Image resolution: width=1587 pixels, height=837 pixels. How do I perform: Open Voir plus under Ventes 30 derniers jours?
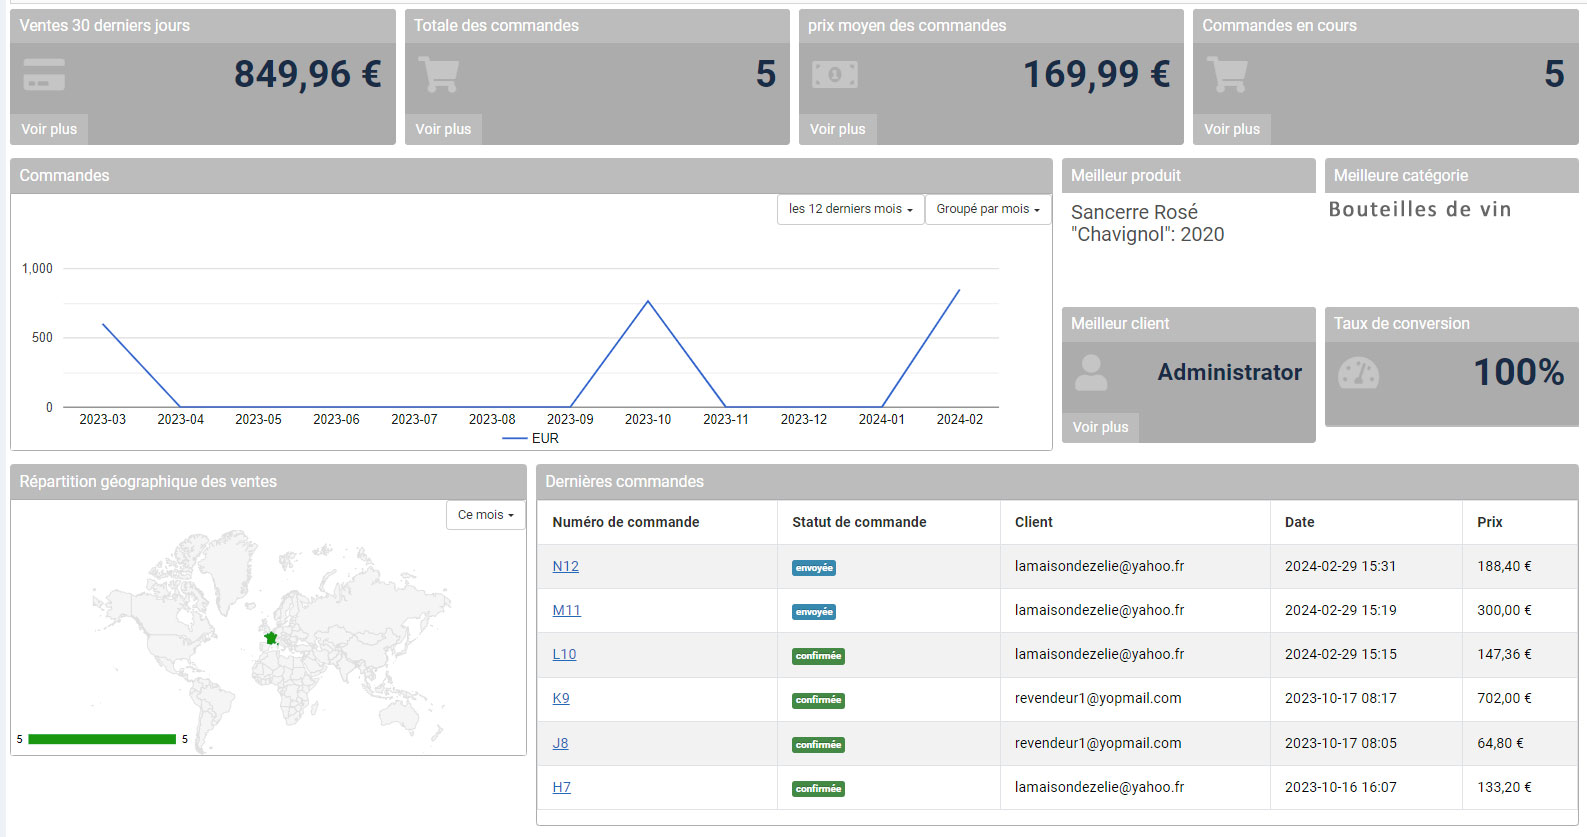click(x=49, y=129)
